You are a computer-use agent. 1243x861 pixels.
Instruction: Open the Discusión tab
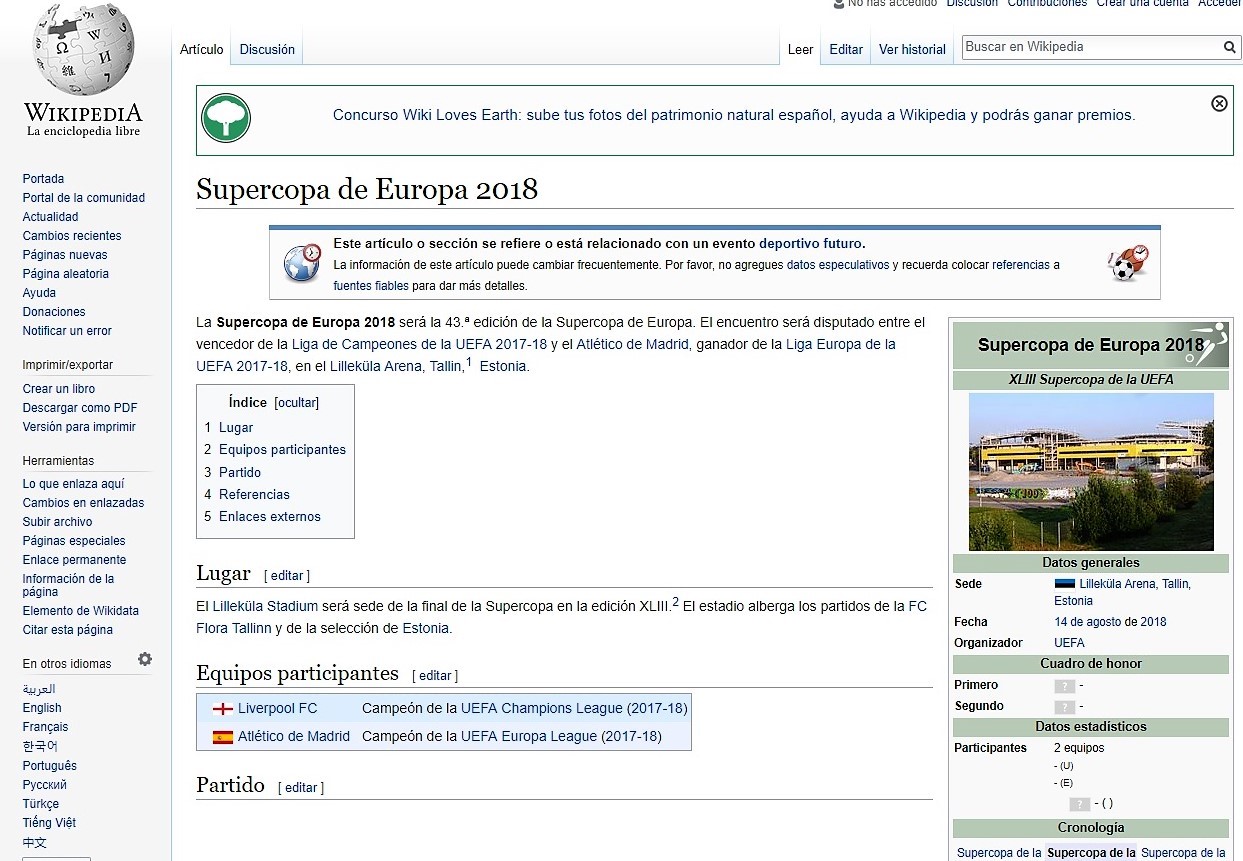(x=267, y=49)
